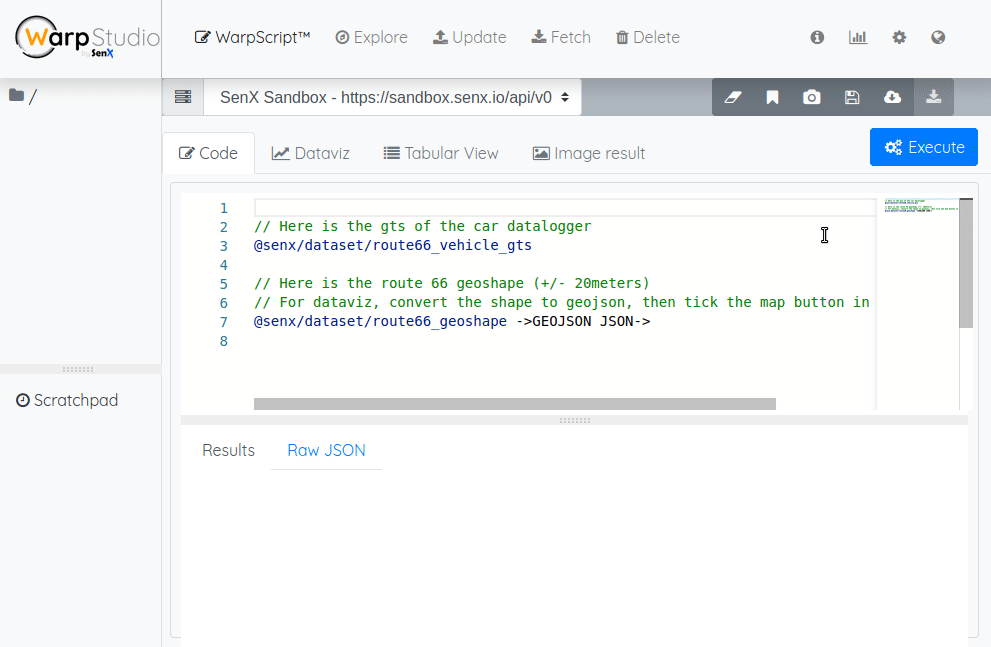Click the info circle icon
Image resolution: width=991 pixels, height=647 pixels.
(x=817, y=37)
